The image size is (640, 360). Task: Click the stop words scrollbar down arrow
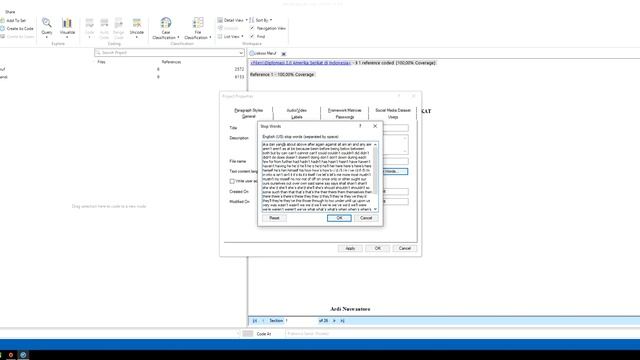pos(375,209)
